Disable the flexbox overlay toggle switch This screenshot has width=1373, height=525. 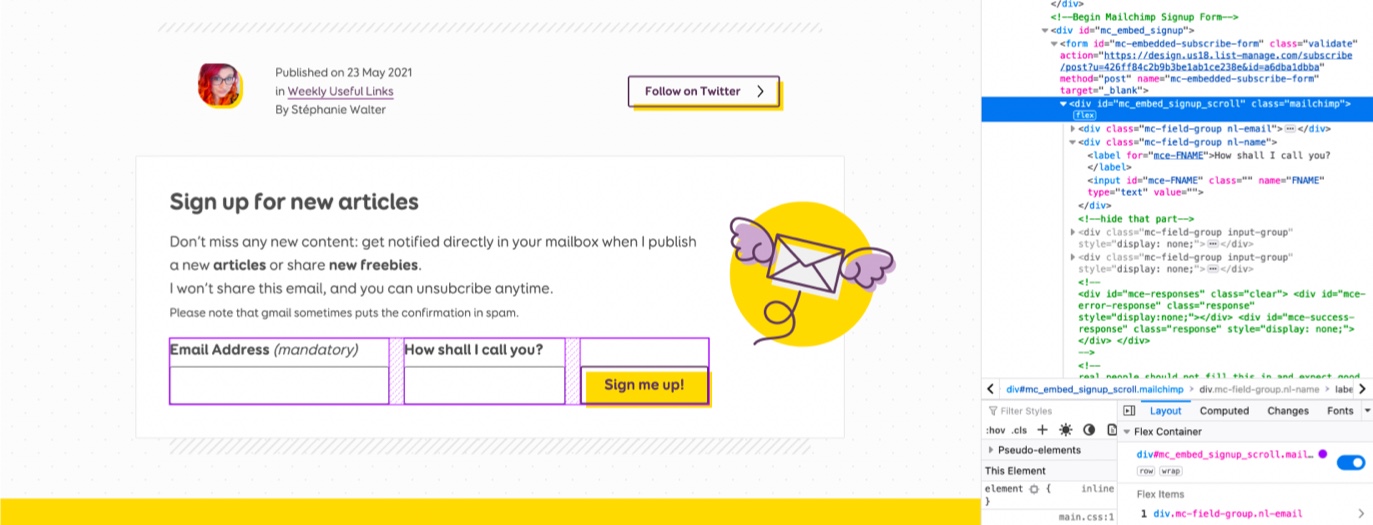coord(1350,462)
